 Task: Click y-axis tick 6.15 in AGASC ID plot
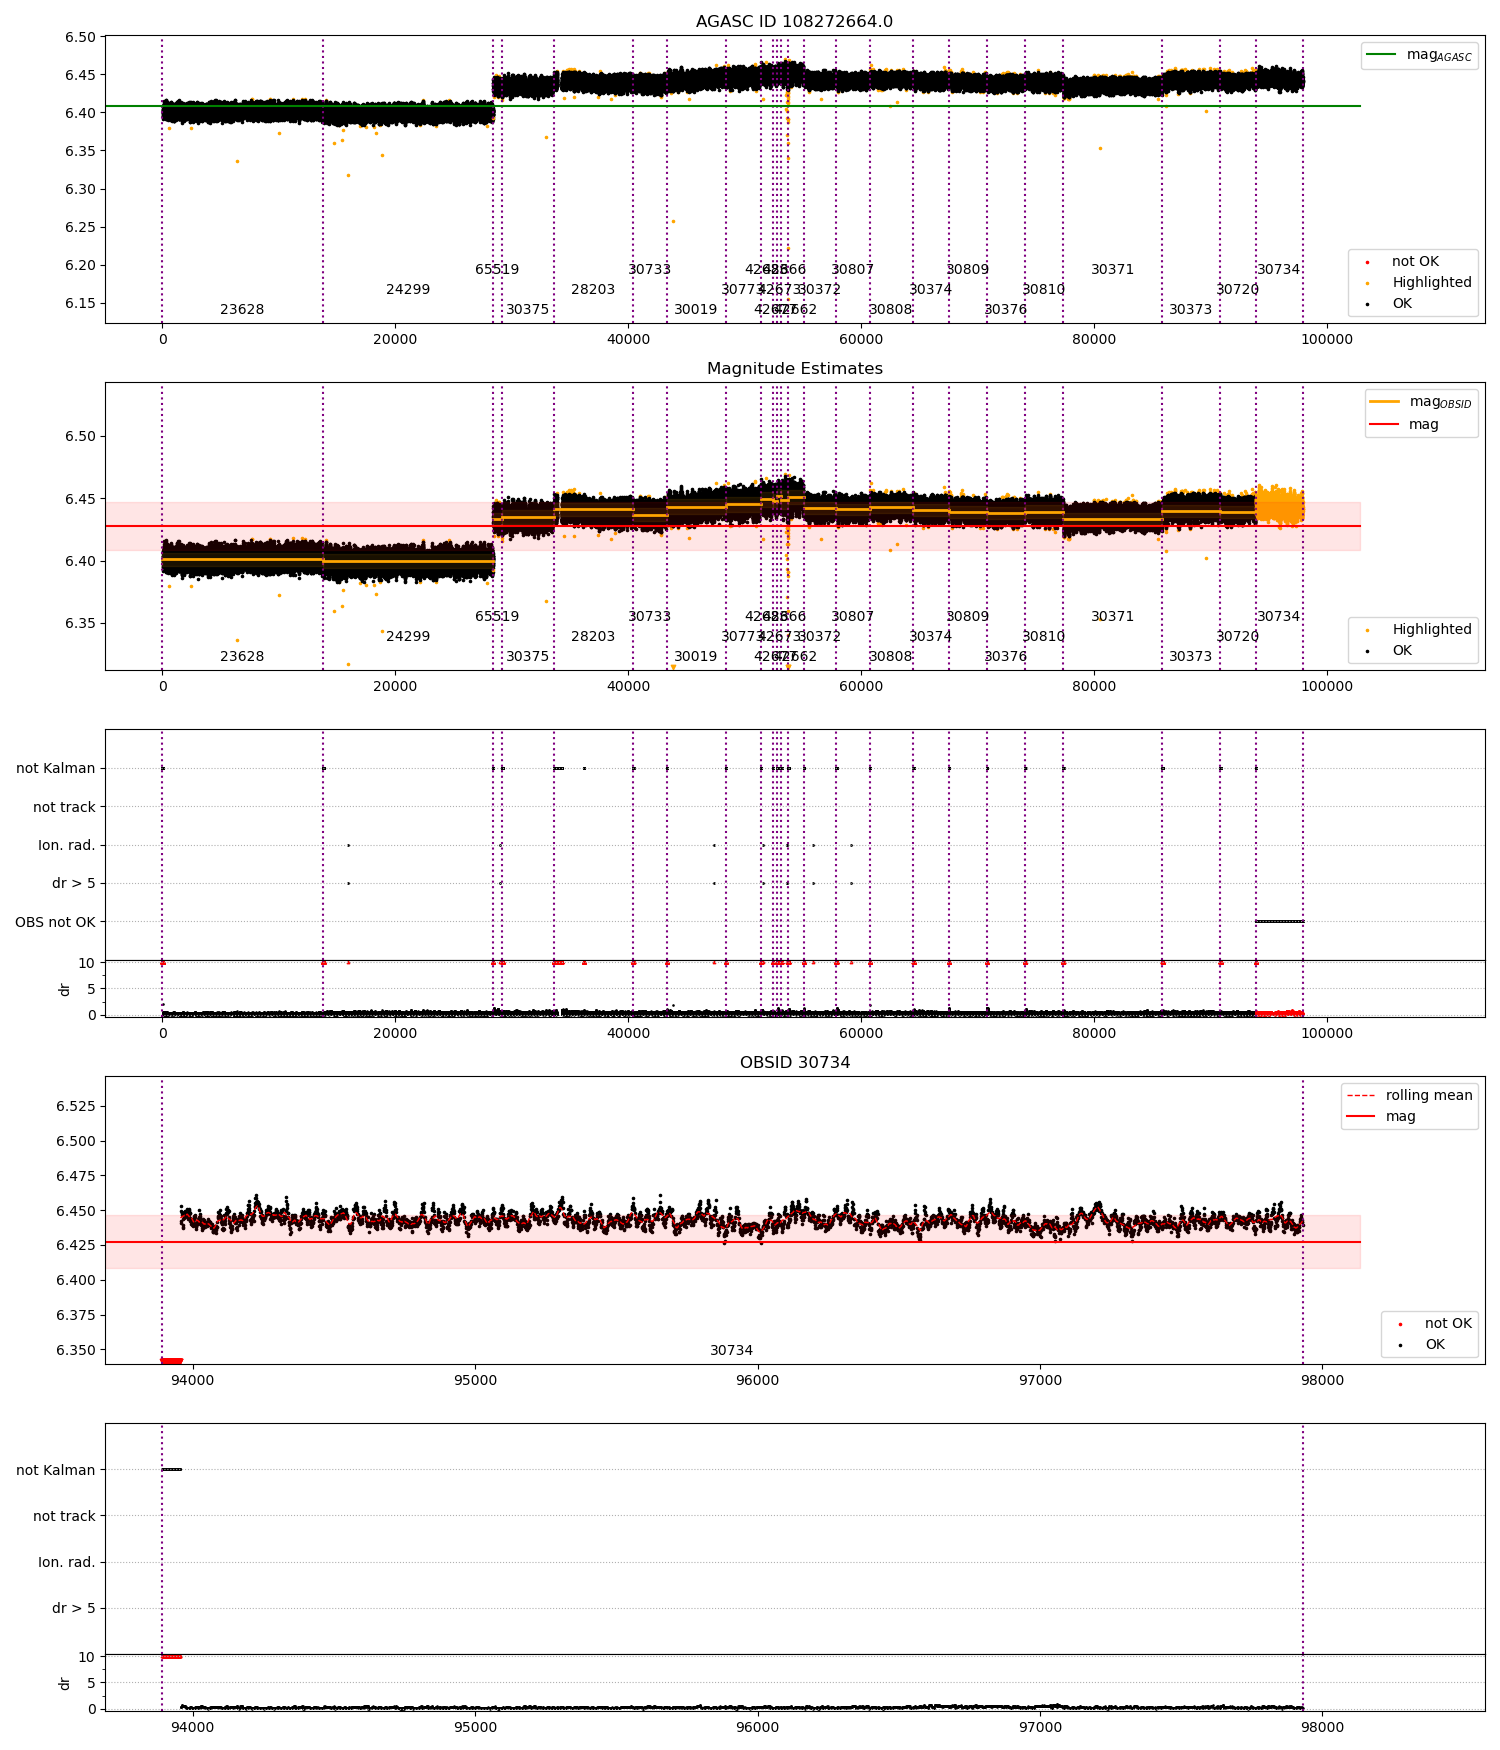(x=80, y=303)
